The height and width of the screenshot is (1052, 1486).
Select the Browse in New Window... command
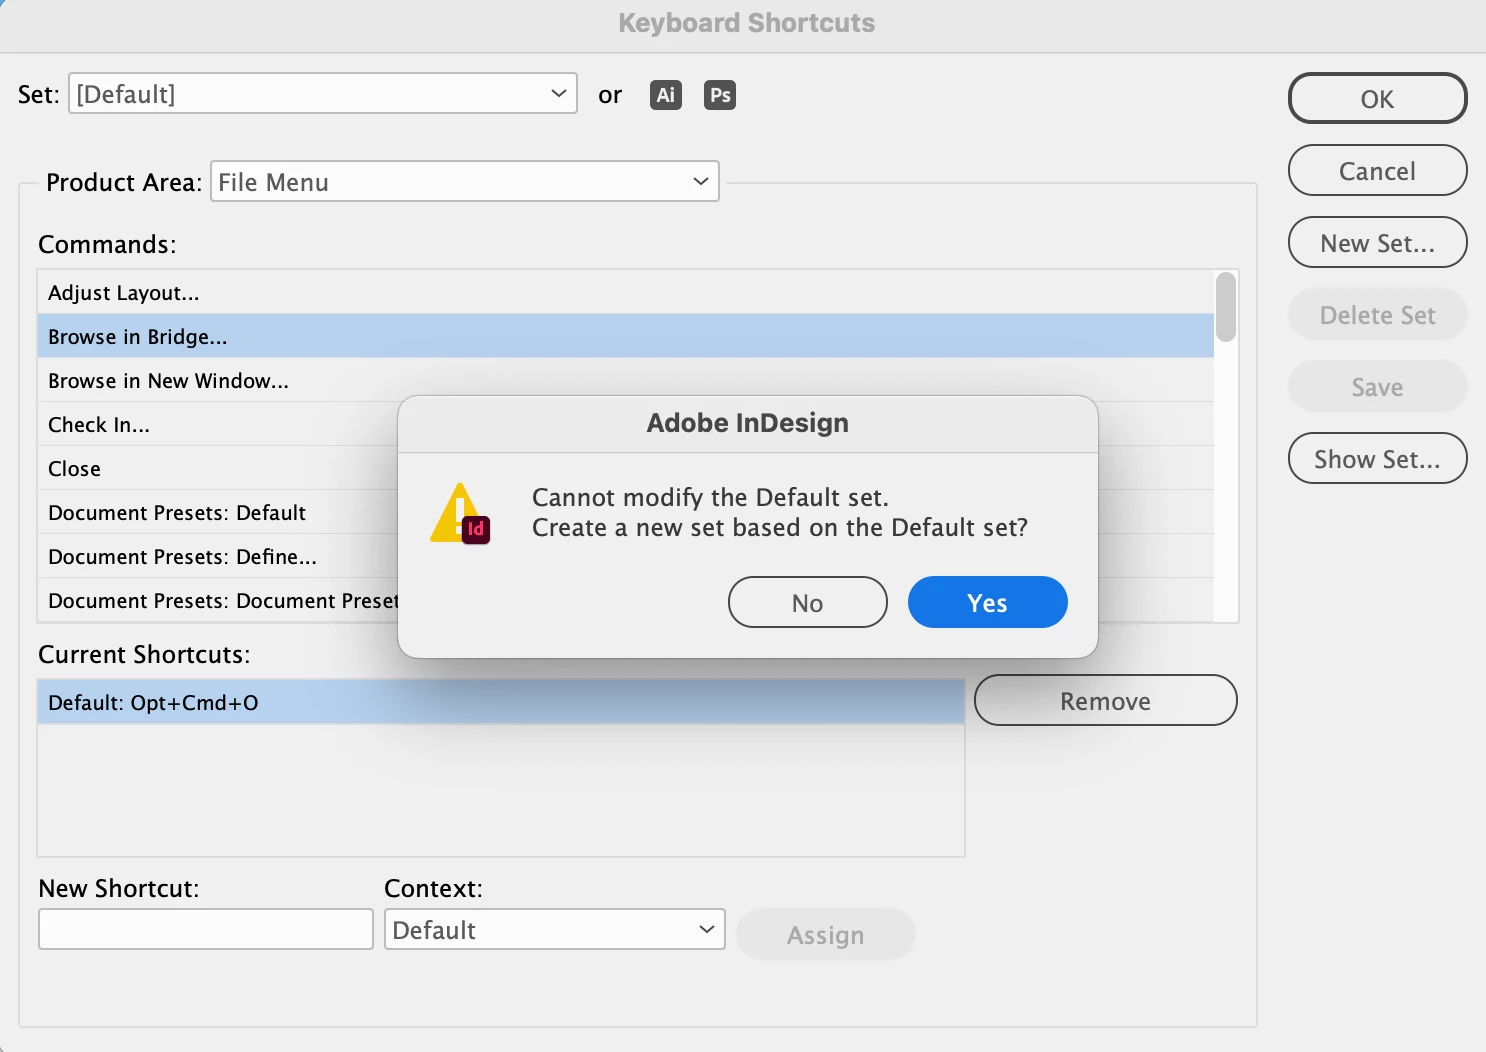pyautogui.click(x=626, y=380)
